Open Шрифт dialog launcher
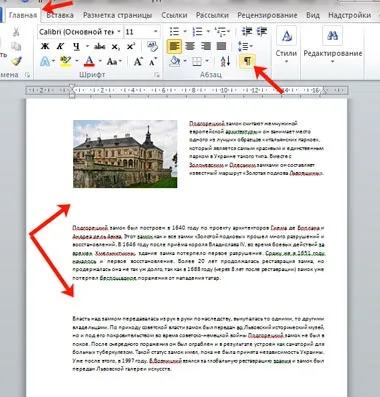 pos(157,76)
